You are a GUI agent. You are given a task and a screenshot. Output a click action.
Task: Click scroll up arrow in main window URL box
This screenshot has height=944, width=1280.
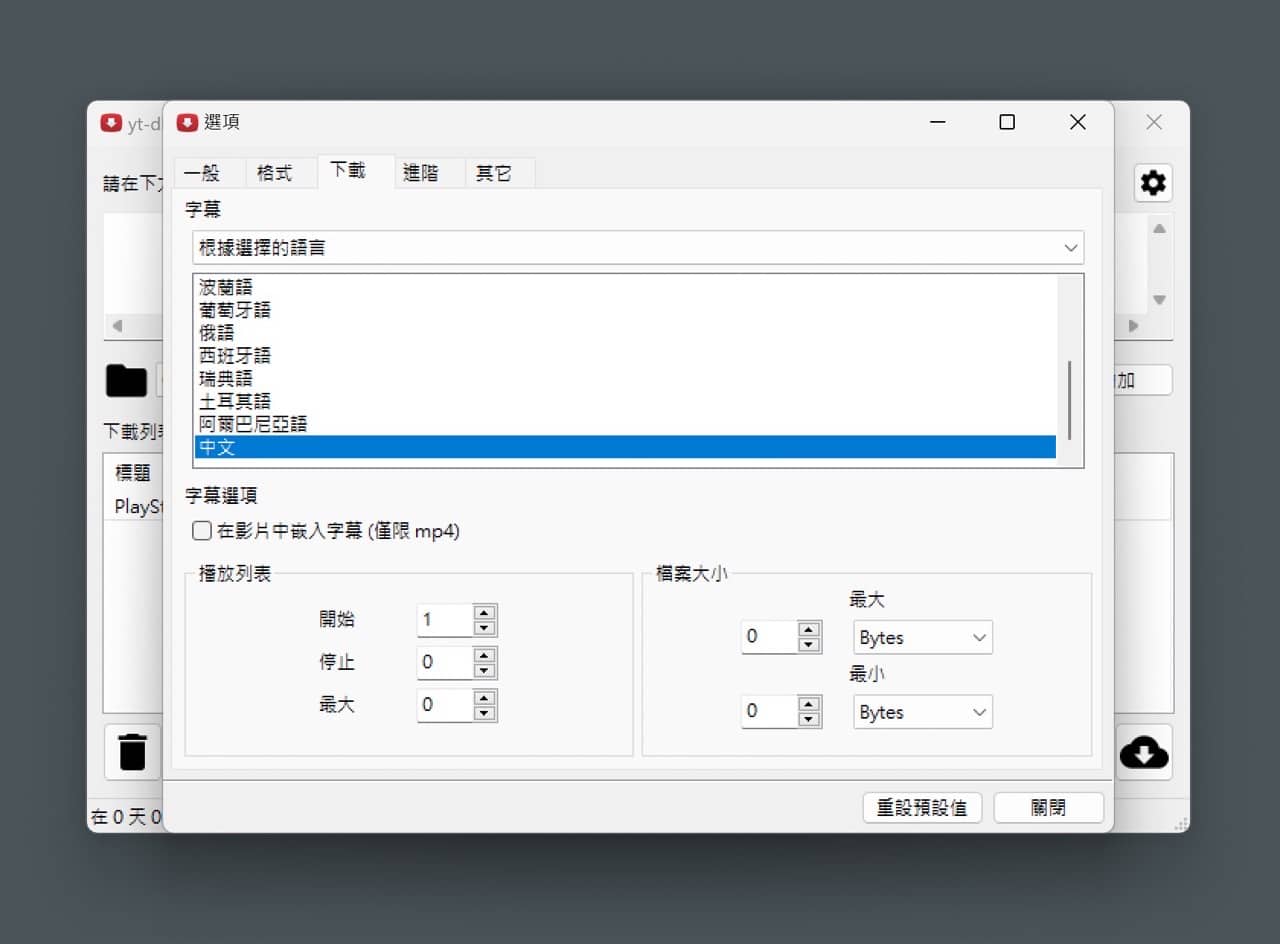pyautogui.click(x=1159, y=228)
